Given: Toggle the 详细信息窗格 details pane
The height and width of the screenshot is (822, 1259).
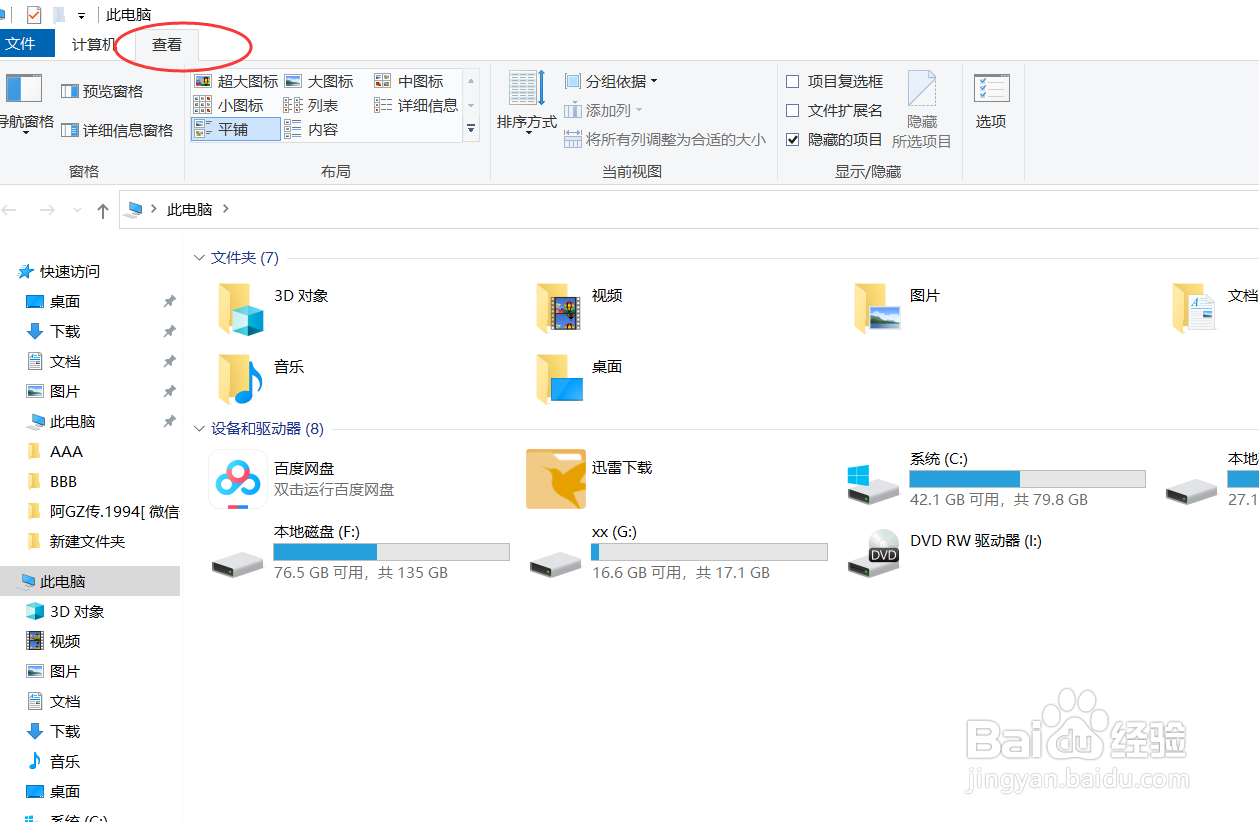Looking at the screenshot, I should [118, 129].
